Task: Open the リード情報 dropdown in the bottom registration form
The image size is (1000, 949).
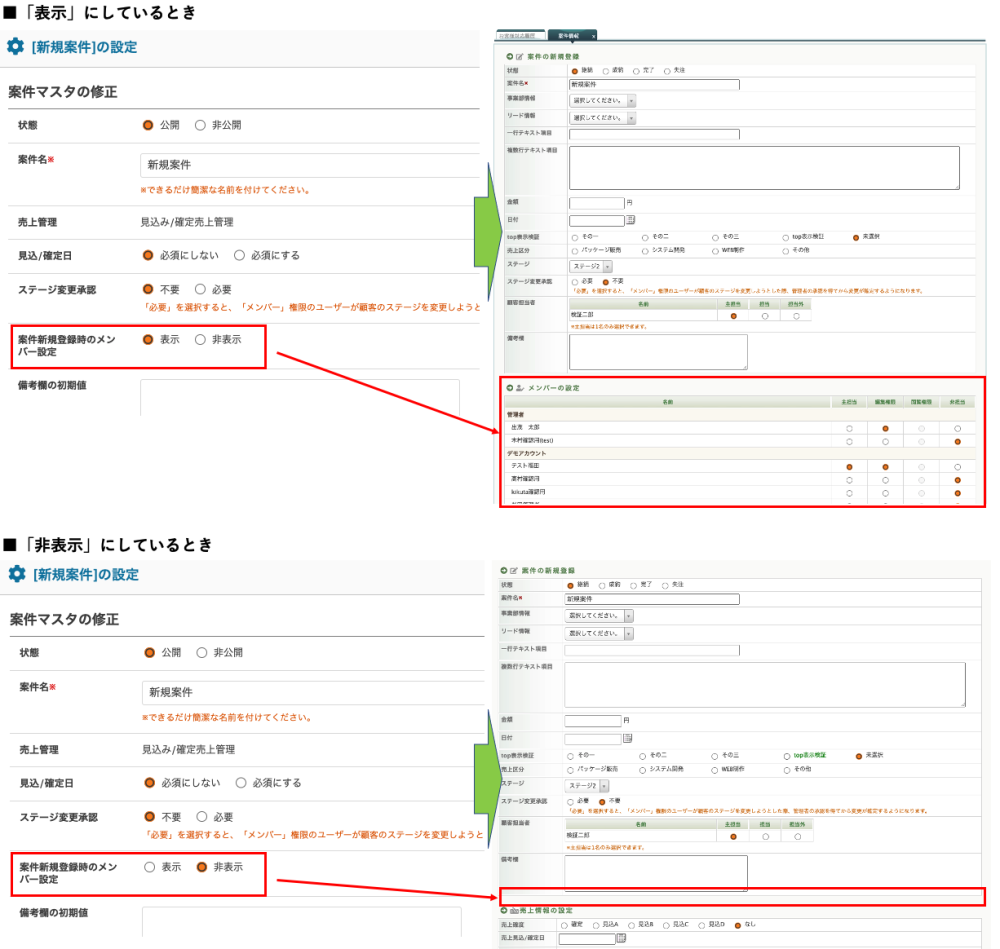Action: tap(598, 633)
